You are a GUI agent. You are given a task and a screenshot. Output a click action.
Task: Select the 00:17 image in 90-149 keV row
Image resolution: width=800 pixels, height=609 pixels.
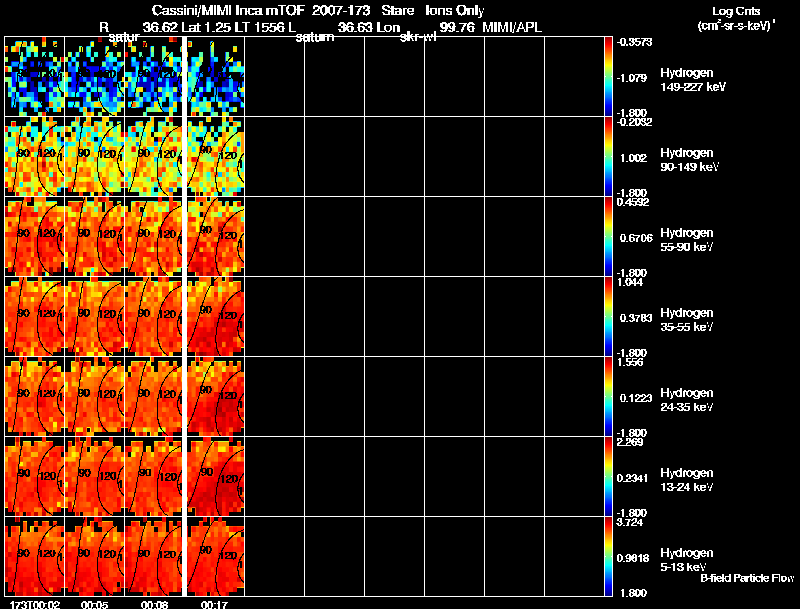pyautogui.click(x=216, y=157)
